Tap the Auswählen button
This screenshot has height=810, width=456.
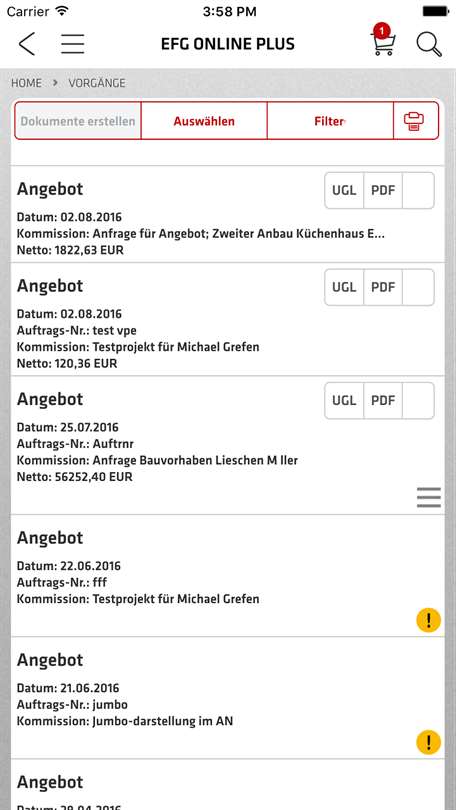(204, 121)
